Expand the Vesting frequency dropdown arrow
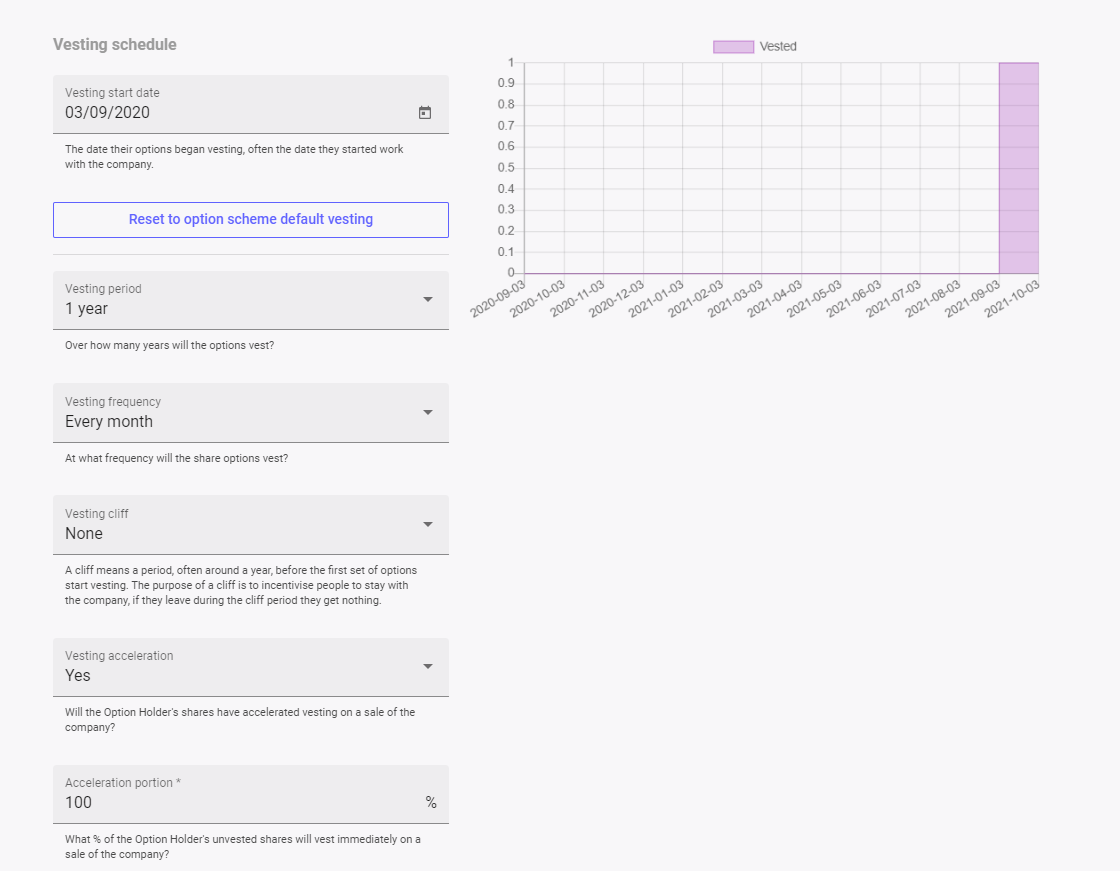This screenshot has width=1120, height=871. (x=428, y=412)
